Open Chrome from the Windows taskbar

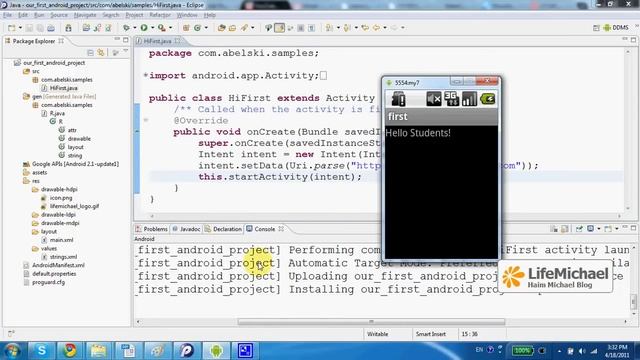[x=69, y=351]
